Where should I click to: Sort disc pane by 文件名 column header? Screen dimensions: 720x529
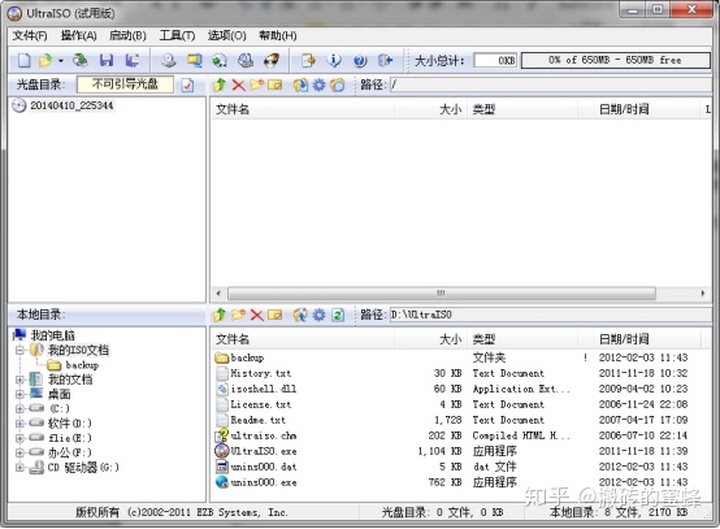302,109
